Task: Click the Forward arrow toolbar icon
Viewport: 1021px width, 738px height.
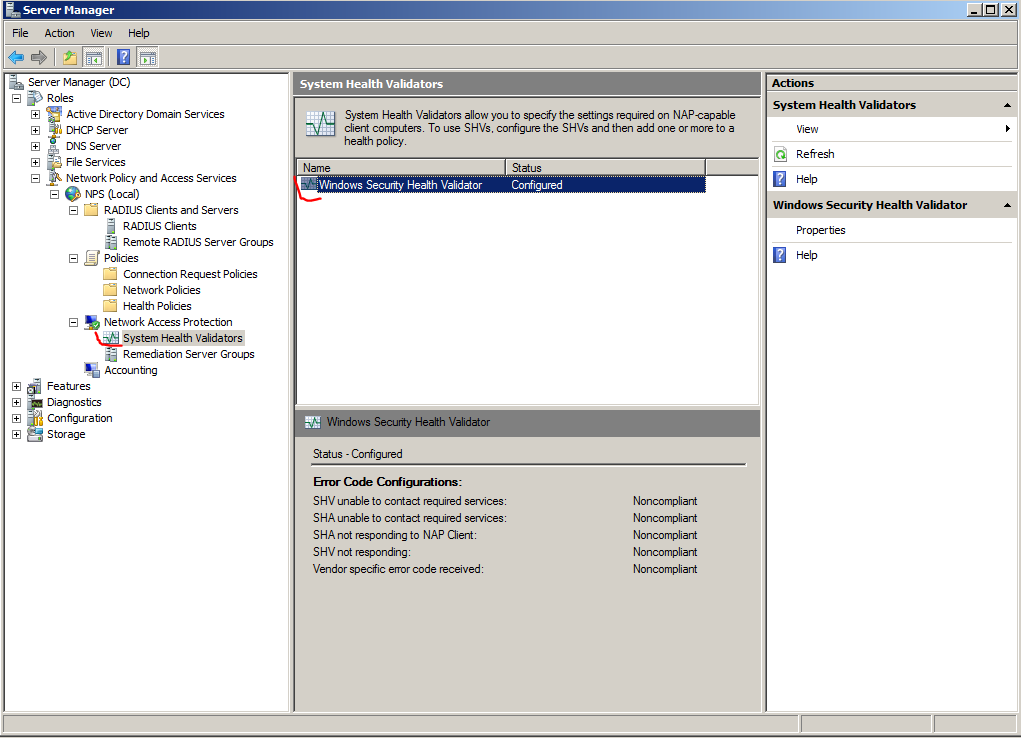Action: tap(39, 57)
